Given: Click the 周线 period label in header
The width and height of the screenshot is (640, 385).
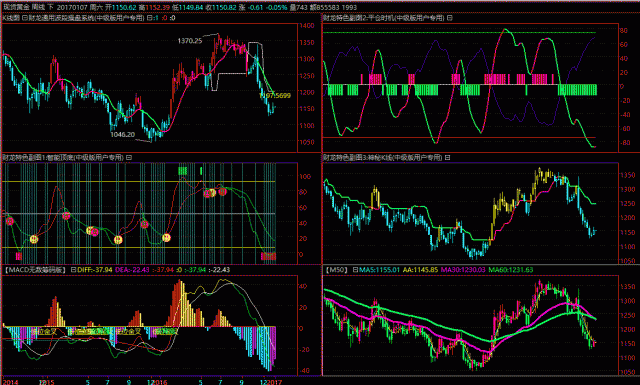Looking at the screenshot, I should 38,7.
